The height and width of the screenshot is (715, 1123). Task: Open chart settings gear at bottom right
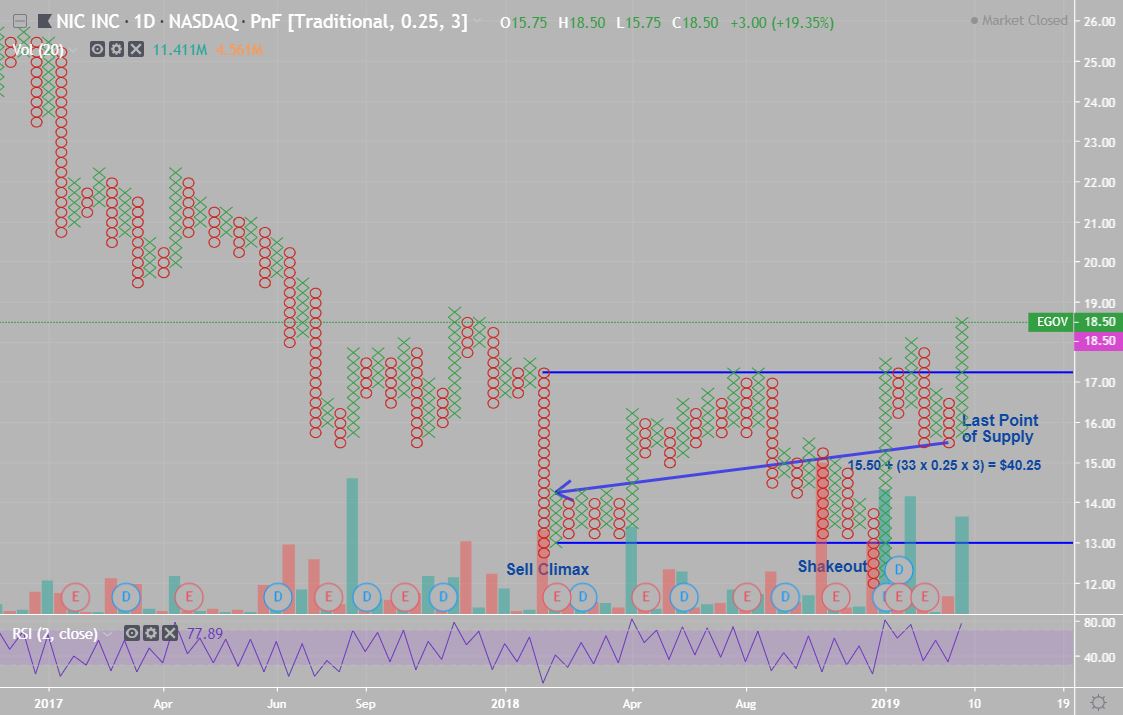(1097, 701)
